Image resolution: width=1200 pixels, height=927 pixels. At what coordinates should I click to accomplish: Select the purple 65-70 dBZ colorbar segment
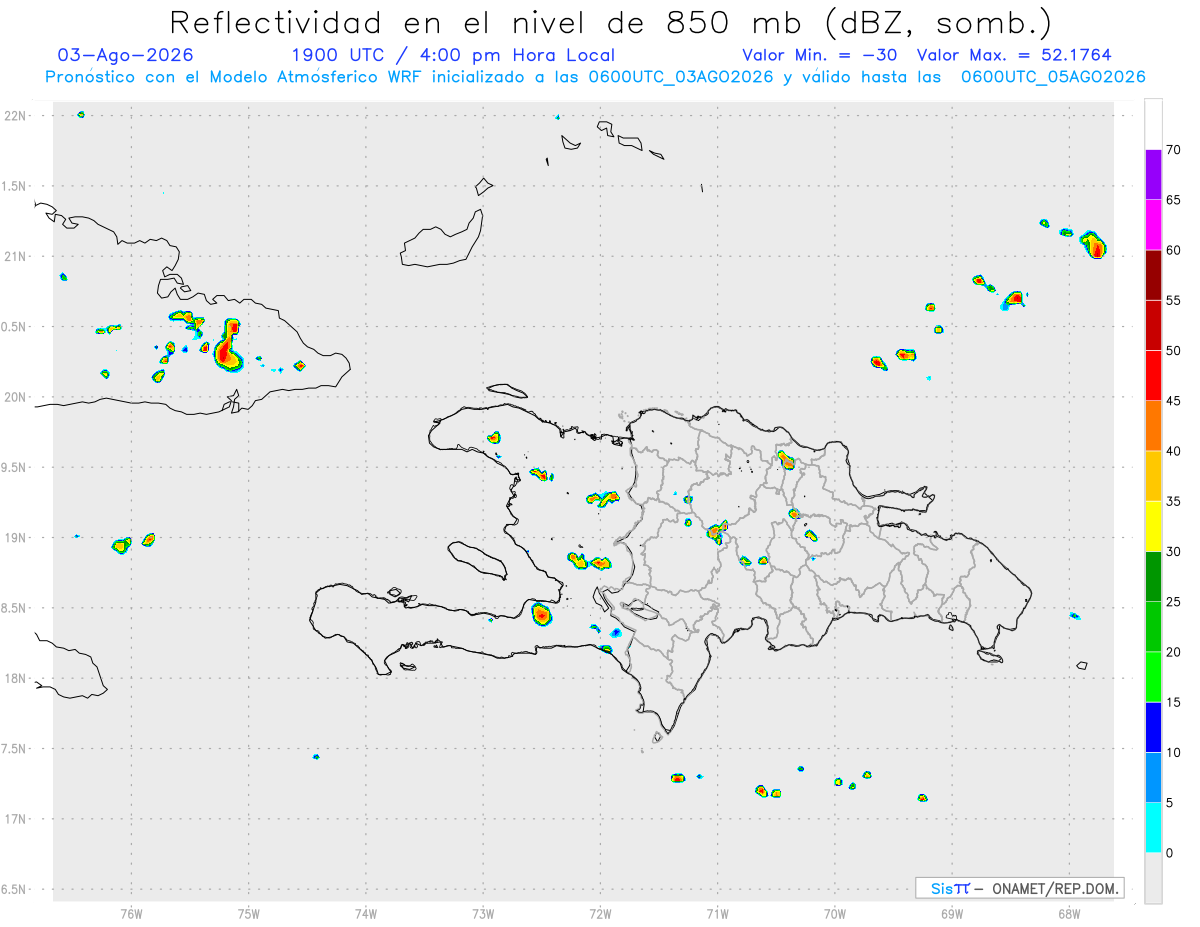pos(1153,174)
